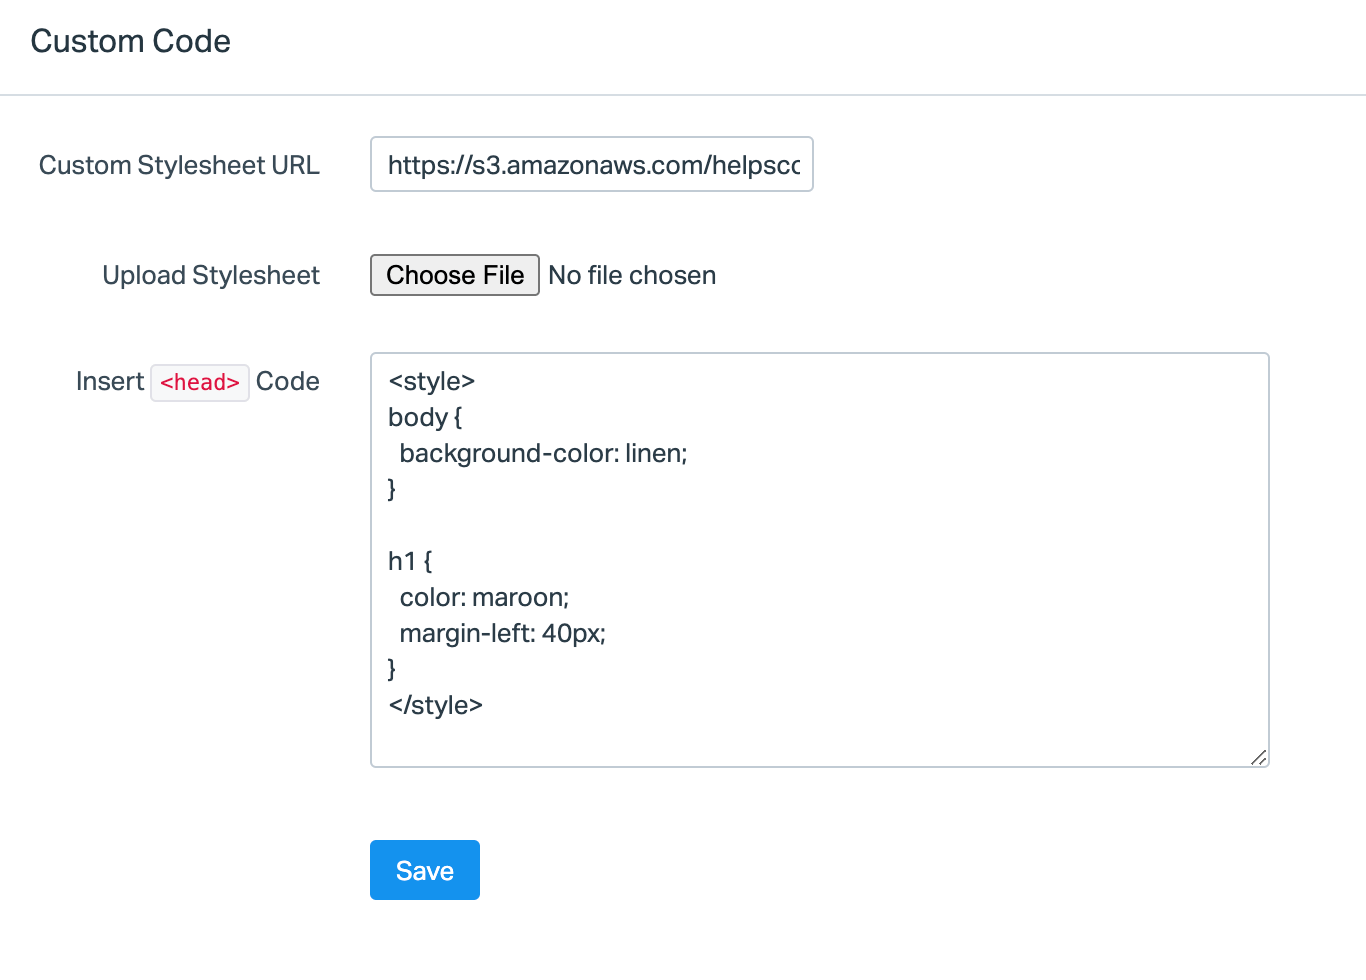
Task: Place cursor on the closing </style> line
Action: [x=436, y=705]
